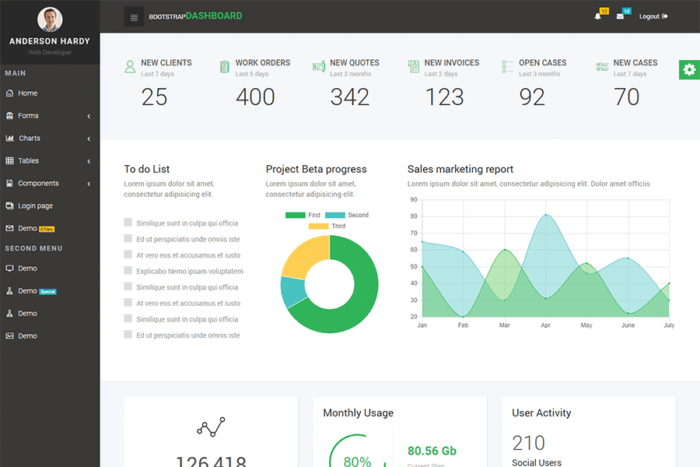Click the teal donut chart segment
Image resolution: width=700 pixels, height=467 pixels.
click(292, 292)
